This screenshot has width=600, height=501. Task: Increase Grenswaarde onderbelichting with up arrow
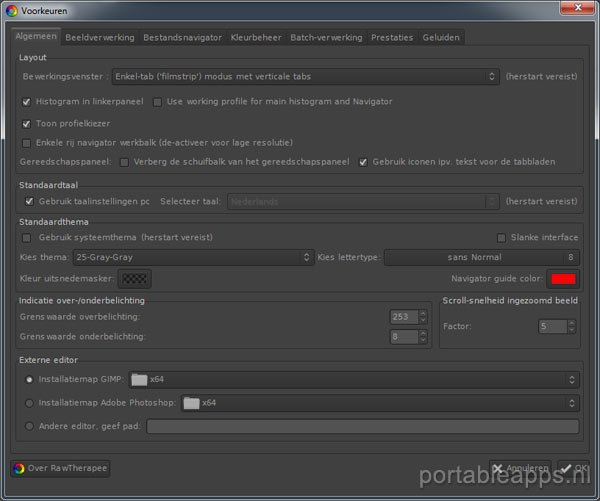tap(423, 333)
